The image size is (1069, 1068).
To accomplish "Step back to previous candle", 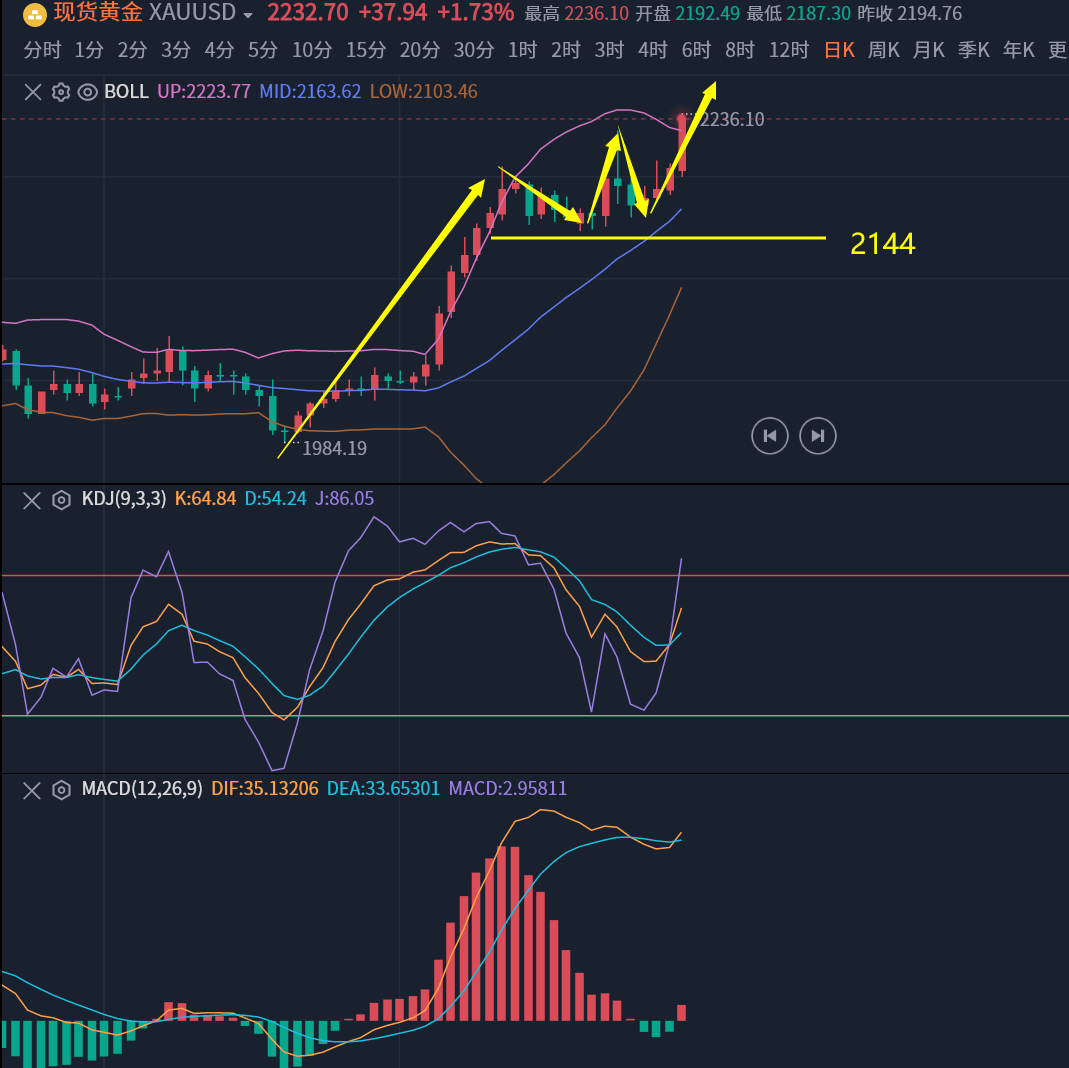I will (x=770, y=436).
